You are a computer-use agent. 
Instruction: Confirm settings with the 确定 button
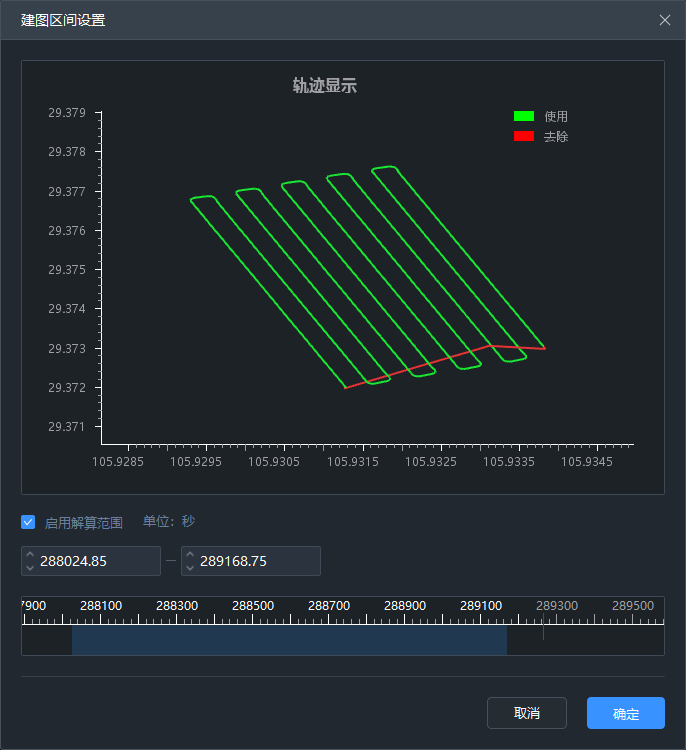[625, 713]
